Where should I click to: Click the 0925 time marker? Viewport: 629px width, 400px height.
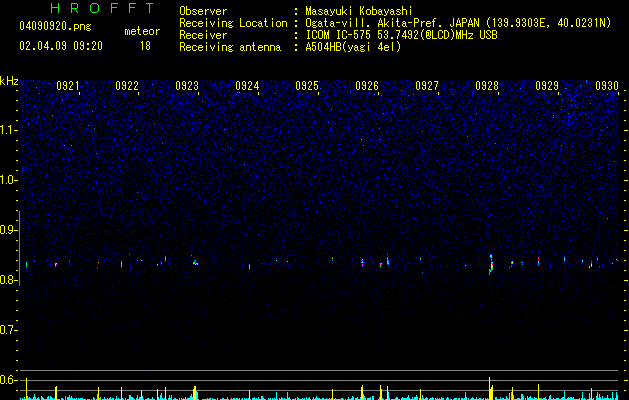point(307,86)
